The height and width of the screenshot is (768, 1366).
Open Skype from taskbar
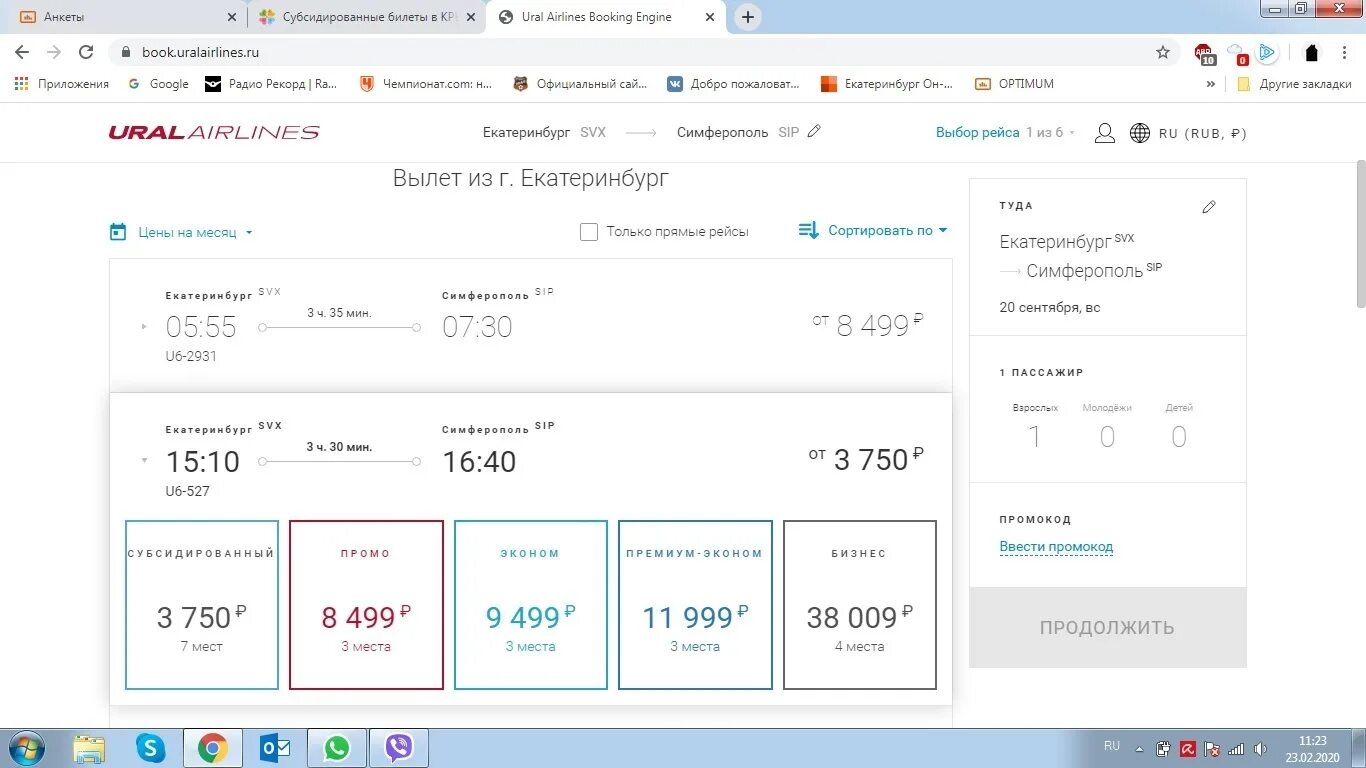[x=151, y=748]
